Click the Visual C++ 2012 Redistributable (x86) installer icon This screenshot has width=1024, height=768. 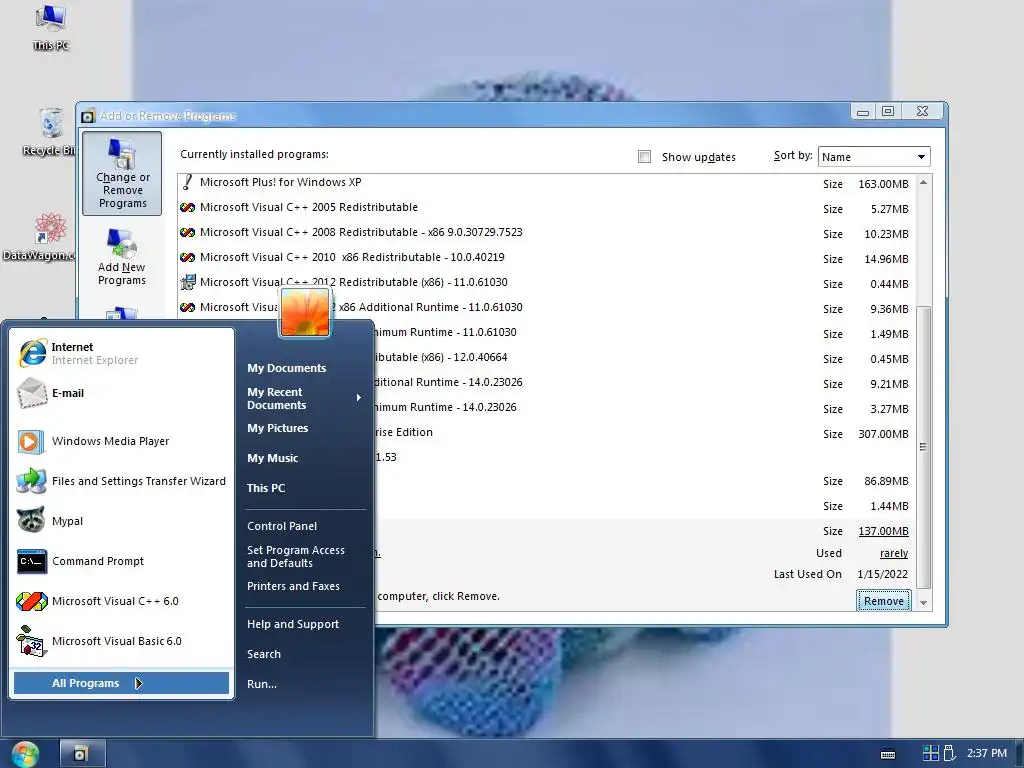(187, 282)
